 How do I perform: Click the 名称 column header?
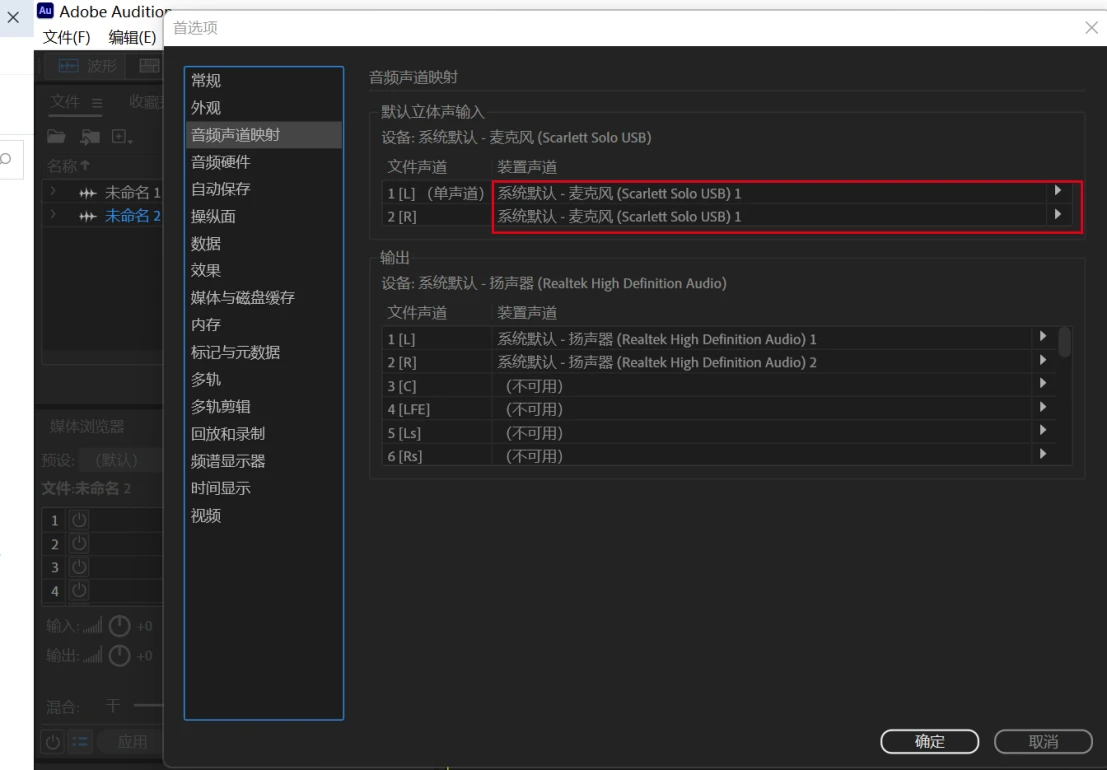68,166
